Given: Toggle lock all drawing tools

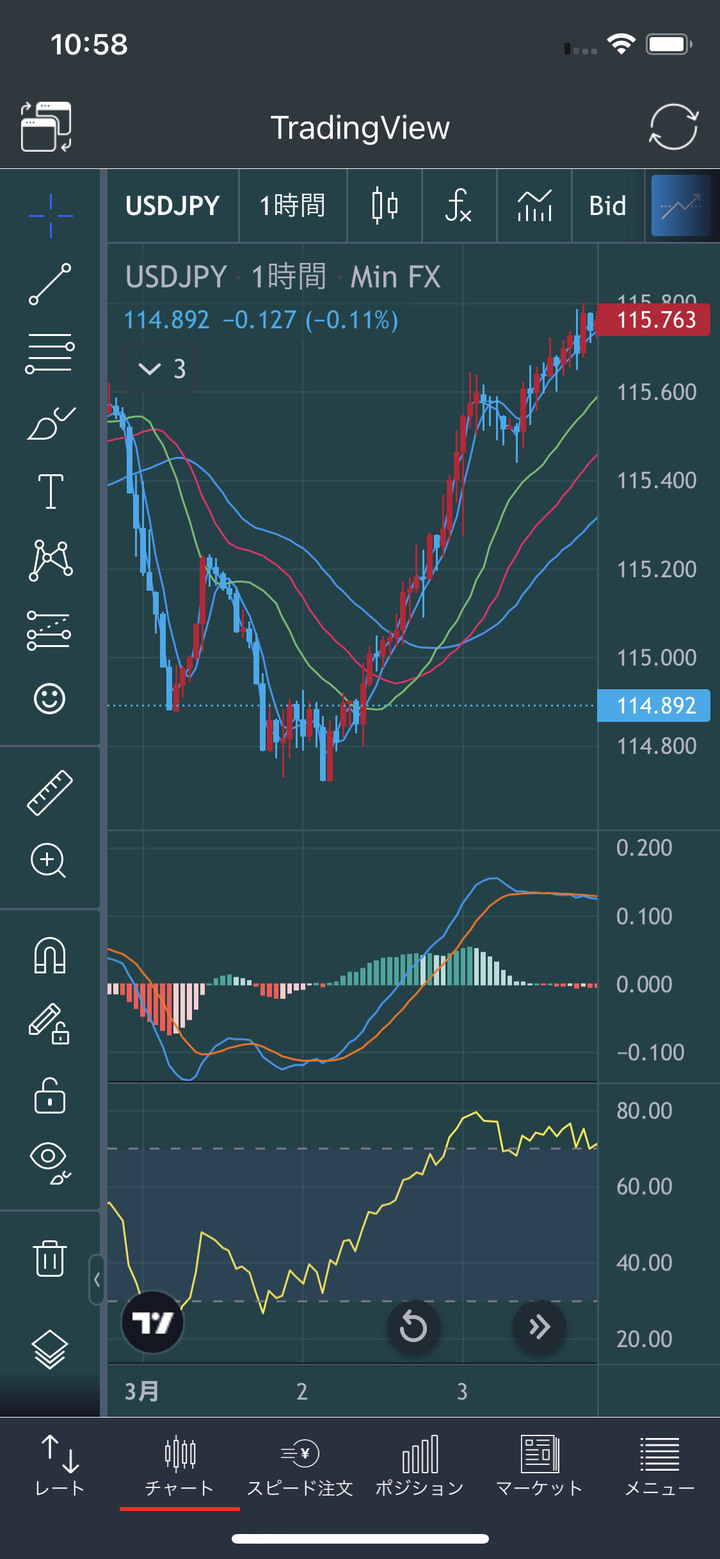Looking at the screenshot, I should (x=50, y=1094).
